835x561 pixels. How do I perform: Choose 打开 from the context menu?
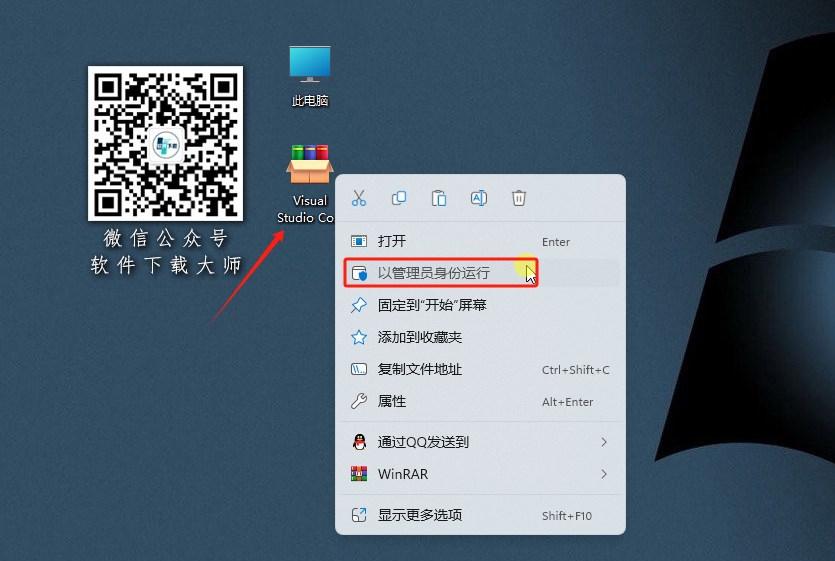coord(480,241)
